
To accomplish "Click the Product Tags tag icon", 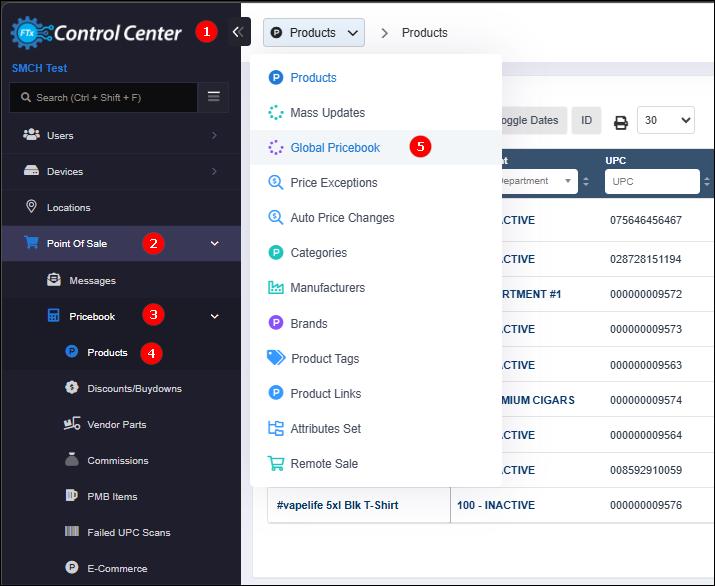I will (x=276, y=358).
